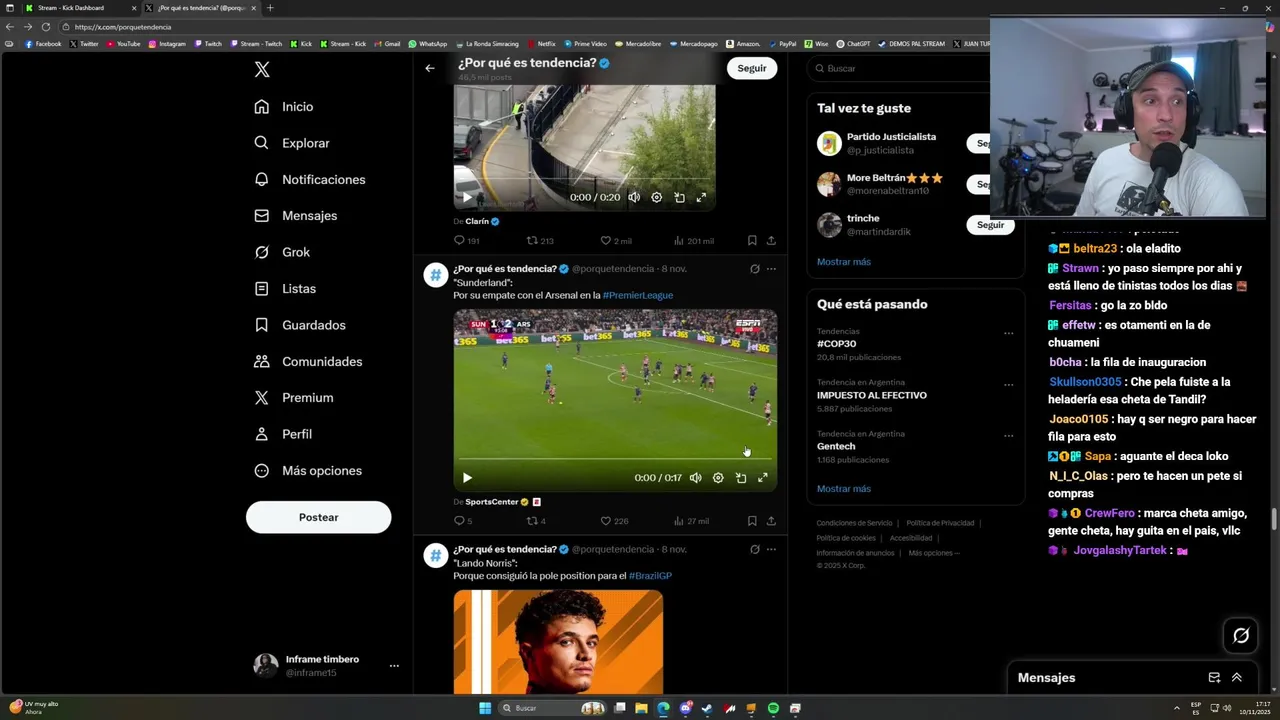The width and height of the screenshot is (1280, 720).
Task: Bookmark the Clarín video post
Action: (752, 241)
